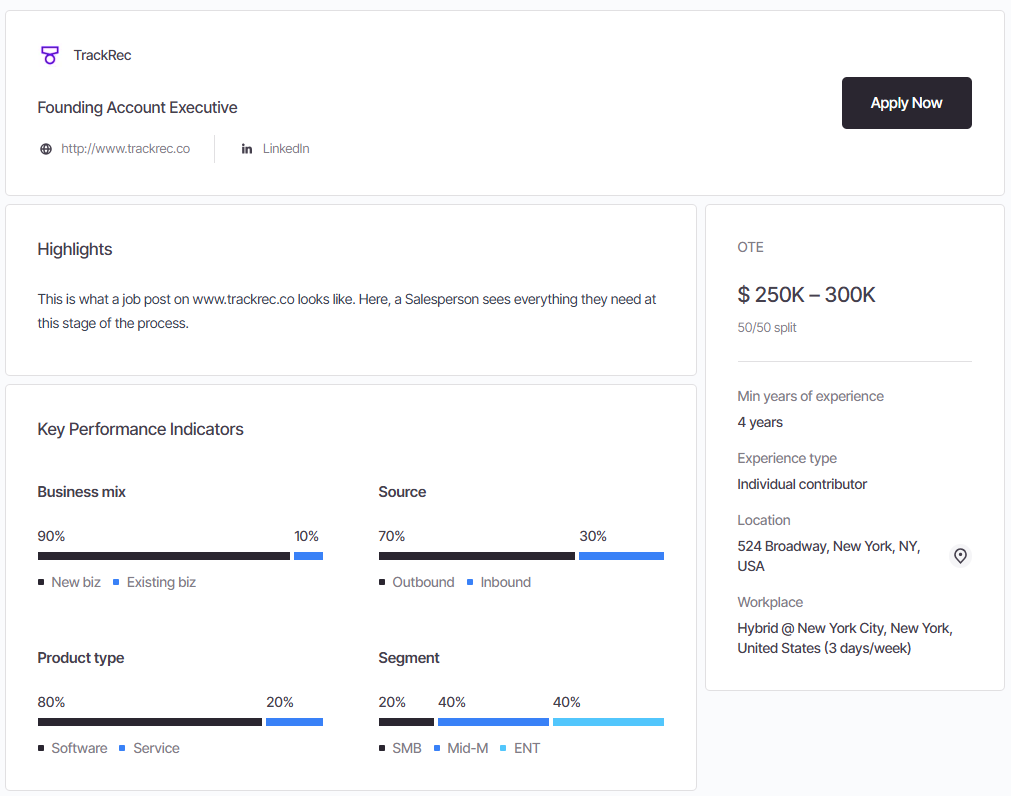Click the TrackRec company name
This screenshot has width=1011, height=796.
coord(102,55)
